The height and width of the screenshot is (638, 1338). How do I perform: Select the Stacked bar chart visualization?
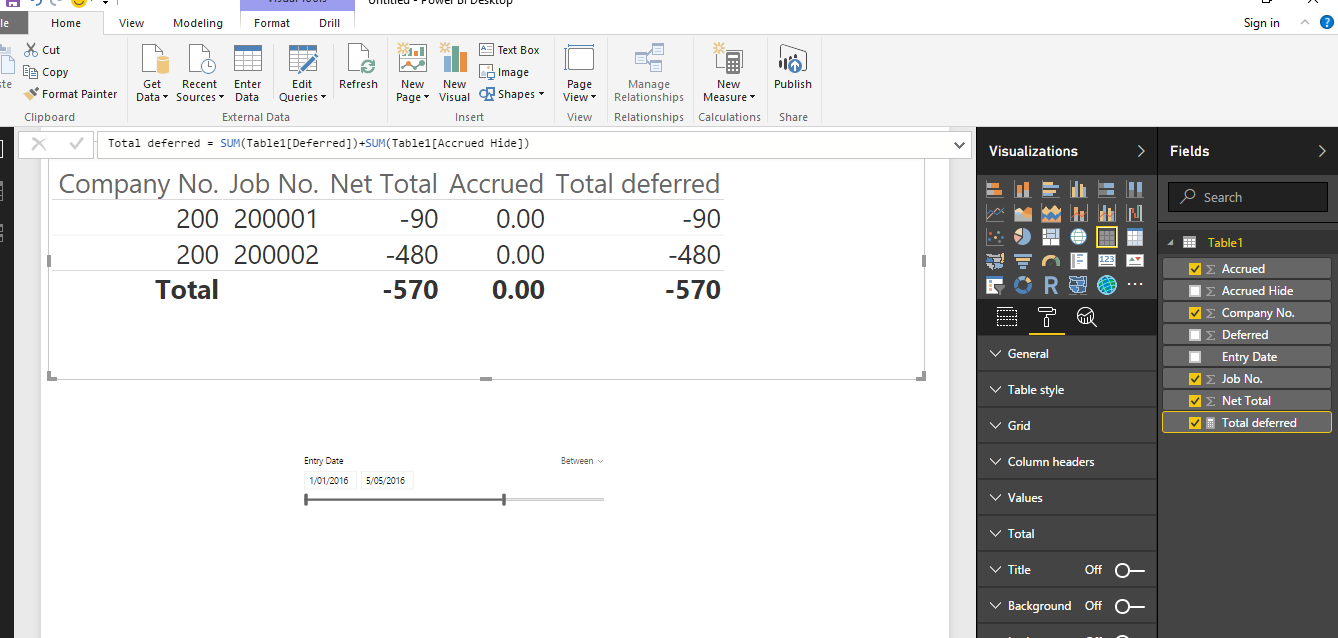995,189
